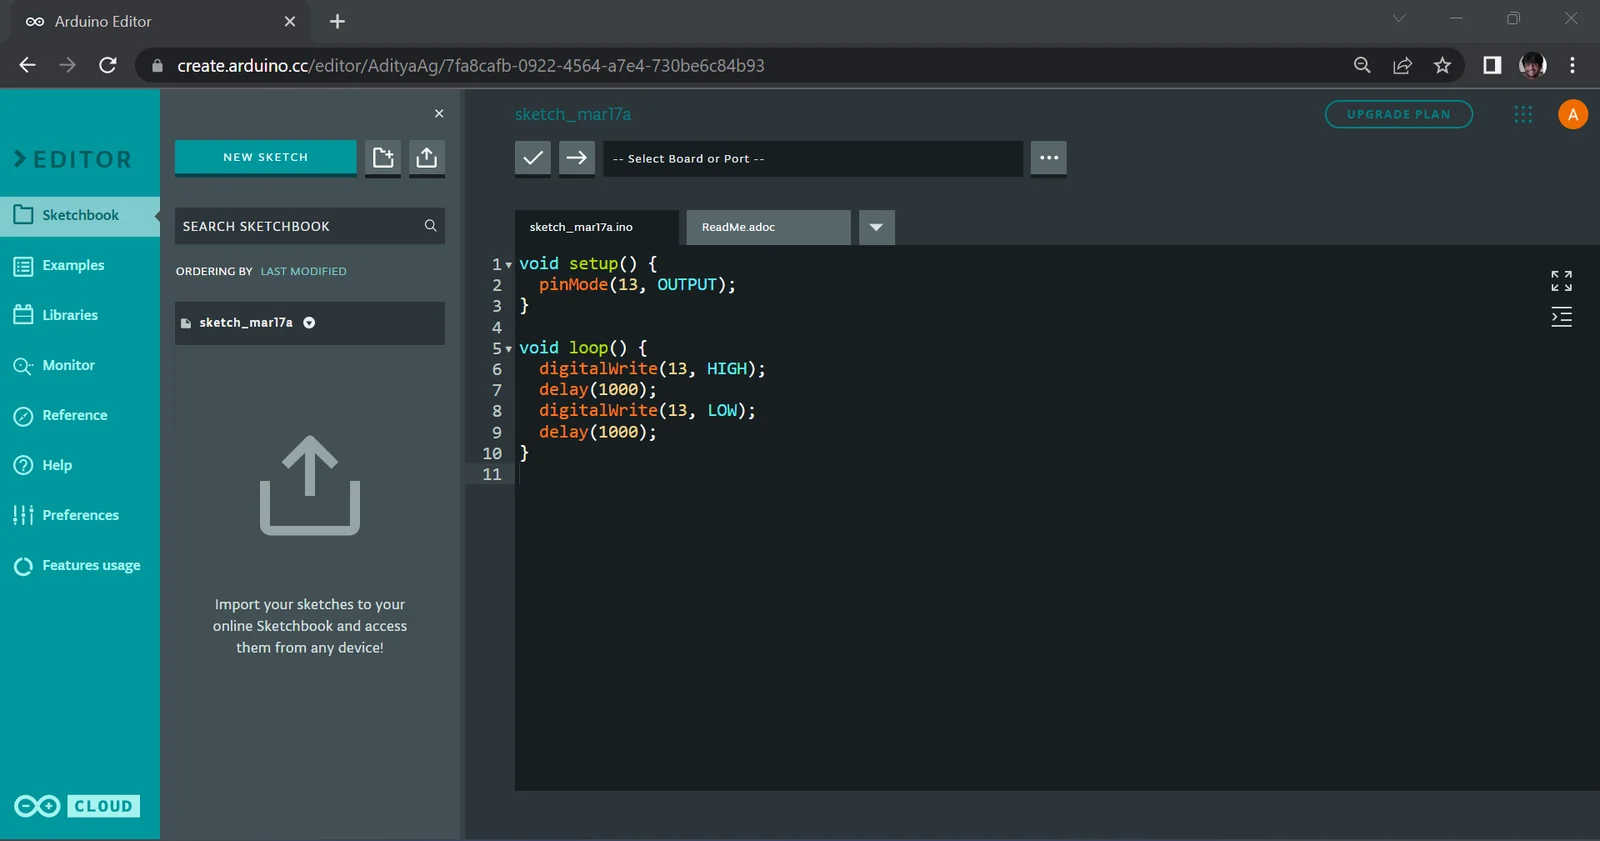Image resolution: width=1600 pixels, height=841 pixels.
Task: Click line number 11 in gutter
Action: point(492,474)
